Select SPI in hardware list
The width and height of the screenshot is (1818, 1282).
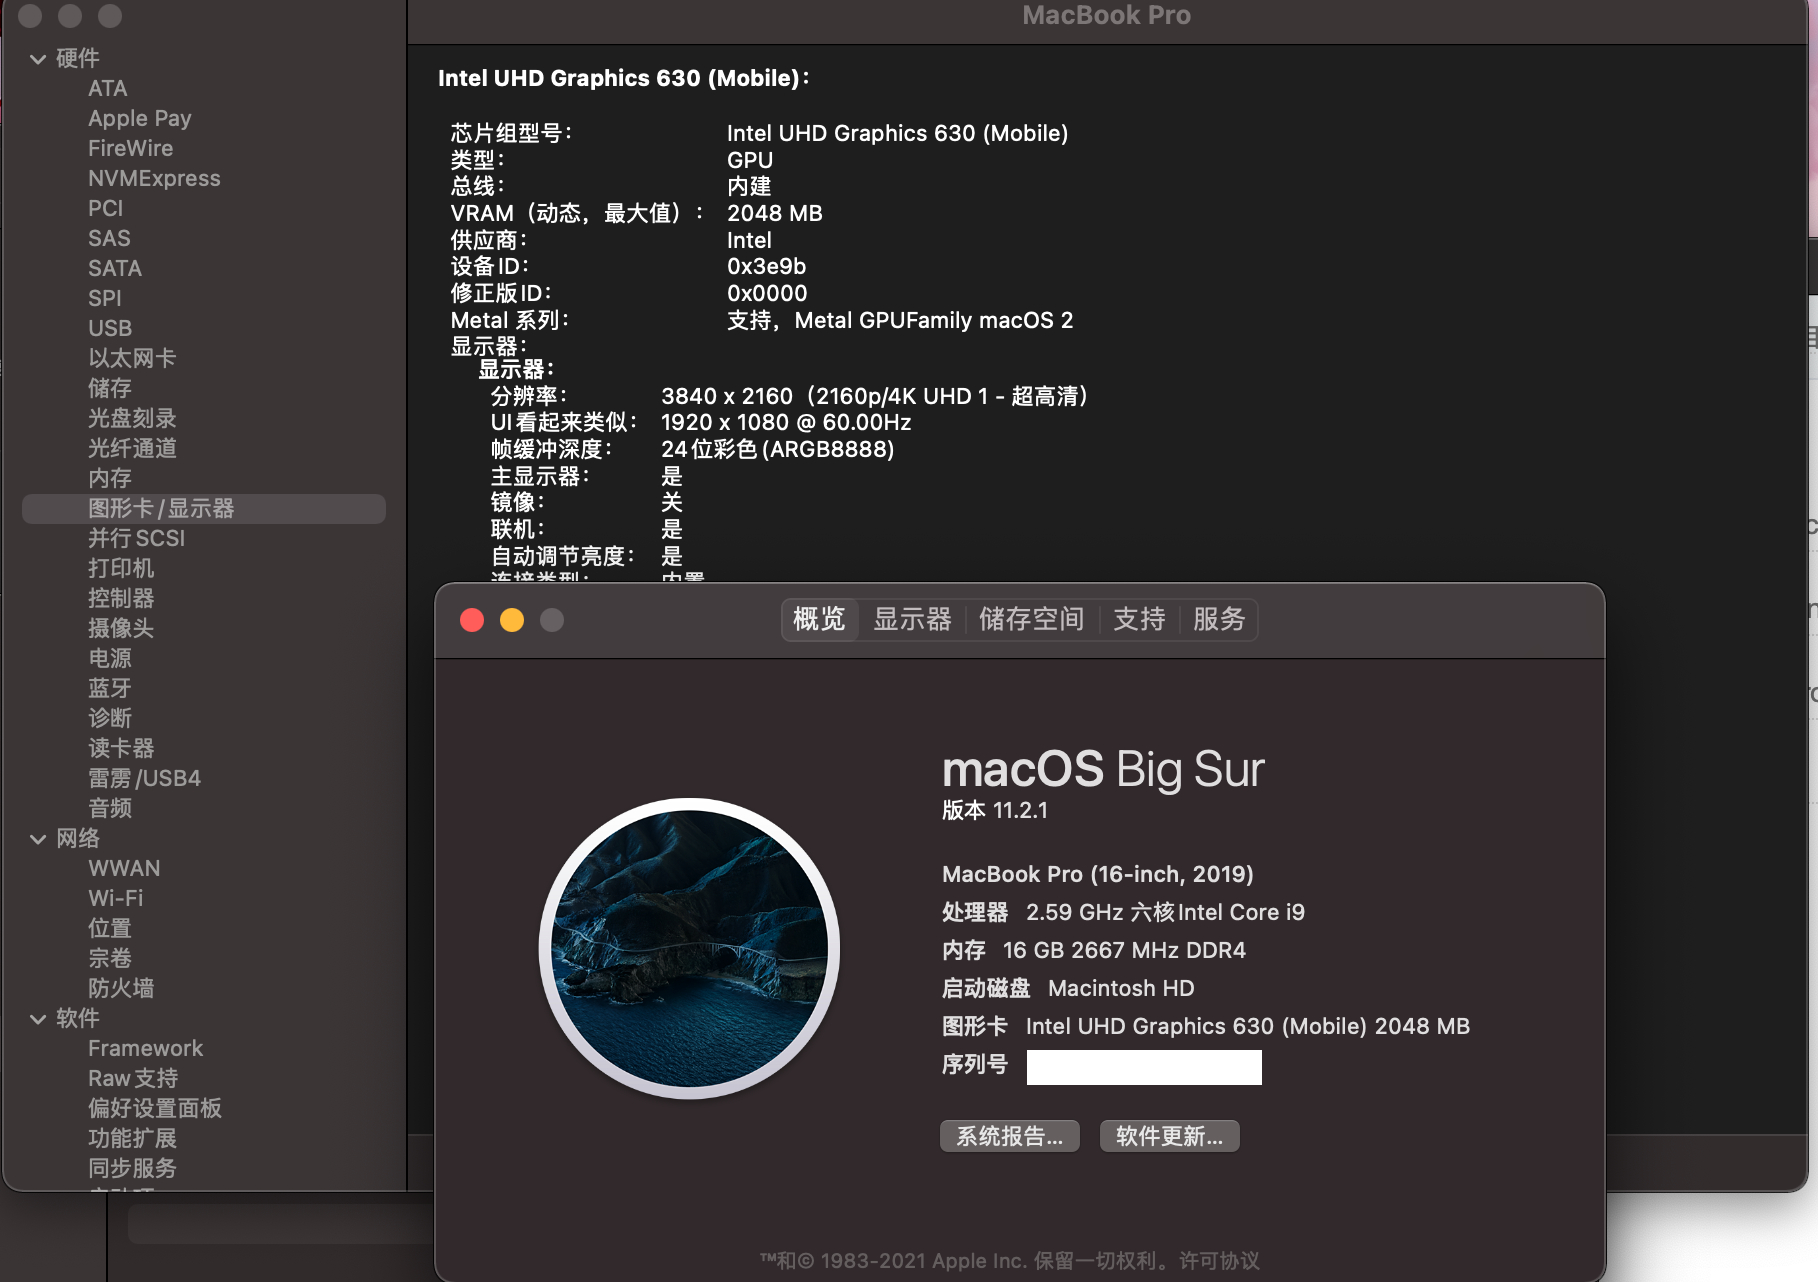tap(104, 298)
